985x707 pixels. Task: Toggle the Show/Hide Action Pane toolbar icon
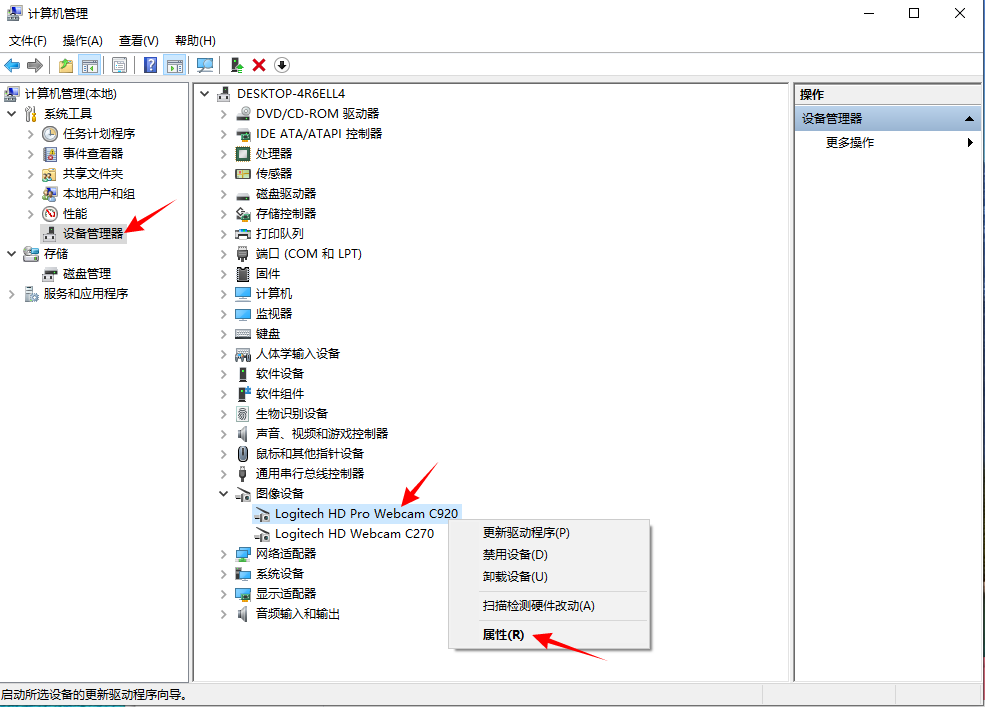pyautogui.click(x=175, y=65)
